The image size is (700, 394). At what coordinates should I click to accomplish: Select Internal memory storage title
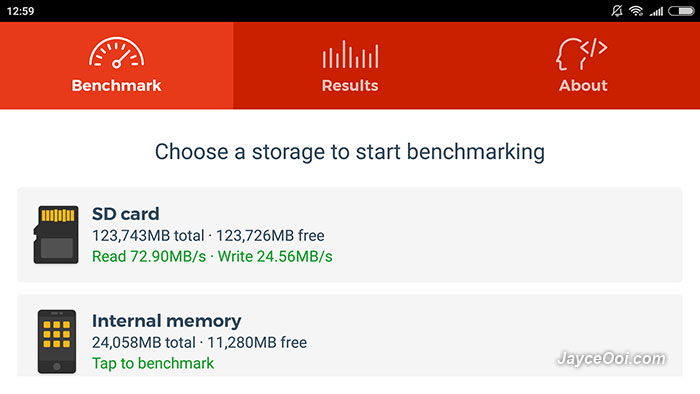(x=167, y=321)
